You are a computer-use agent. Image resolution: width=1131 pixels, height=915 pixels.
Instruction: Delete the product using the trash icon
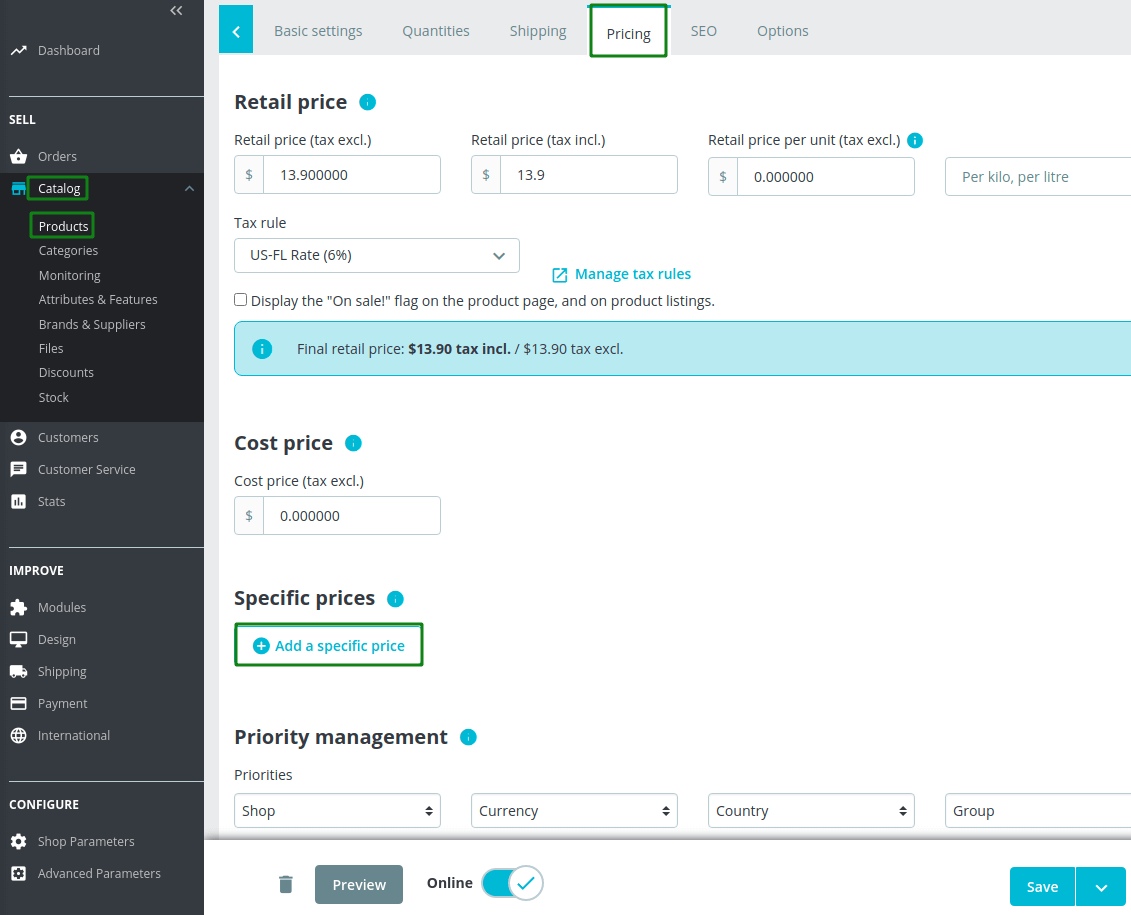point(286,884)
